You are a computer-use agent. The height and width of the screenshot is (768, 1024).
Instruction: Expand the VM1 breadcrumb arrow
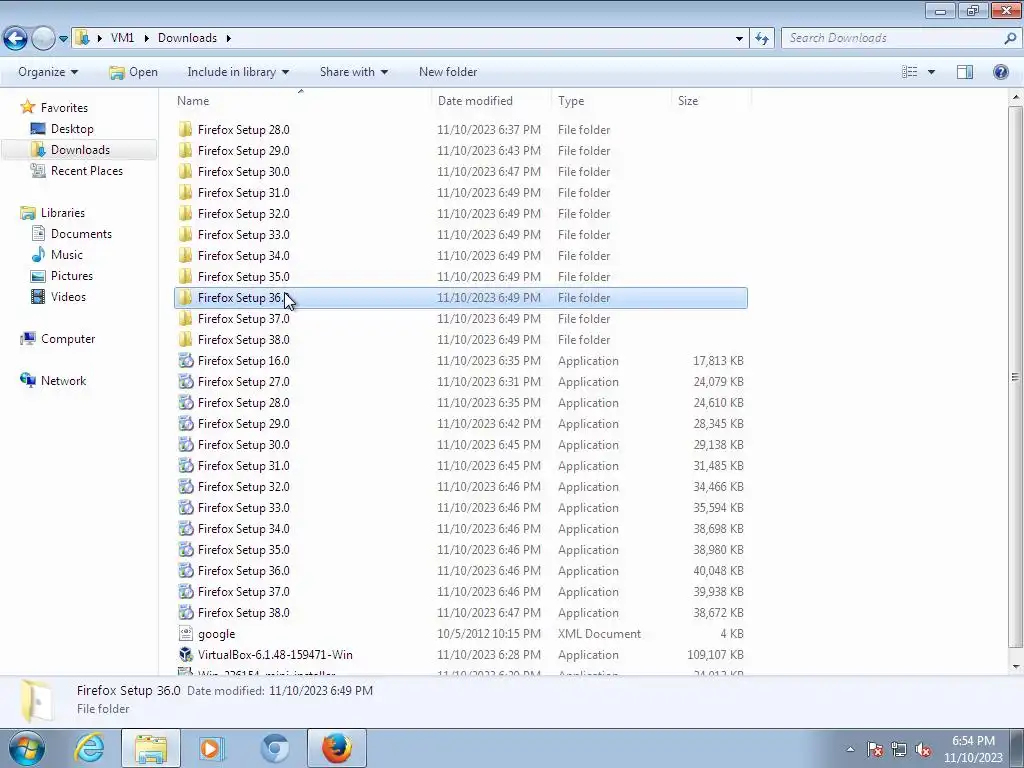pos(146,38)
